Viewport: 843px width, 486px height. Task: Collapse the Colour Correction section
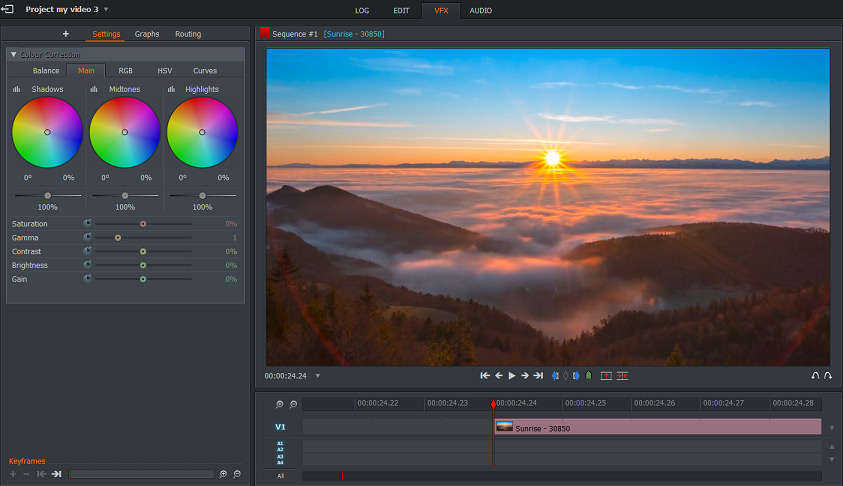[x=13, y=54]
